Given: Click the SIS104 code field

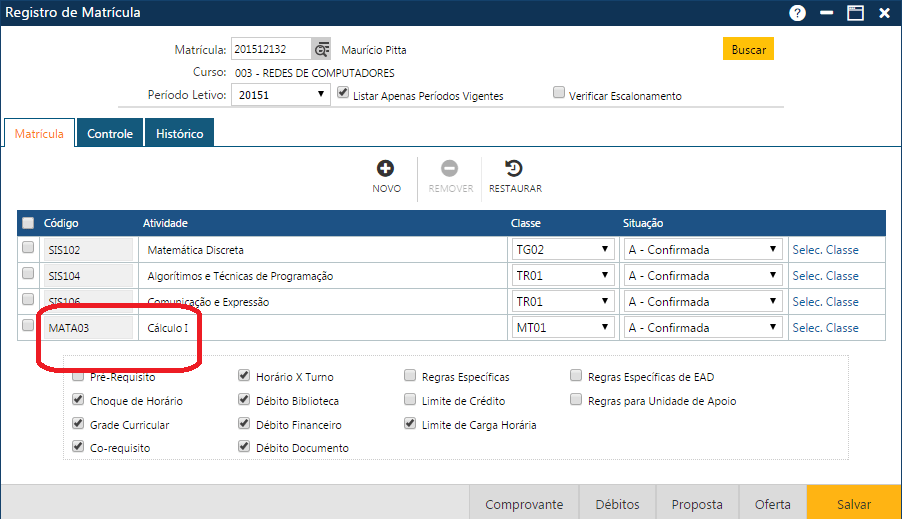Looking at the screenshot, I should point(89,276).
